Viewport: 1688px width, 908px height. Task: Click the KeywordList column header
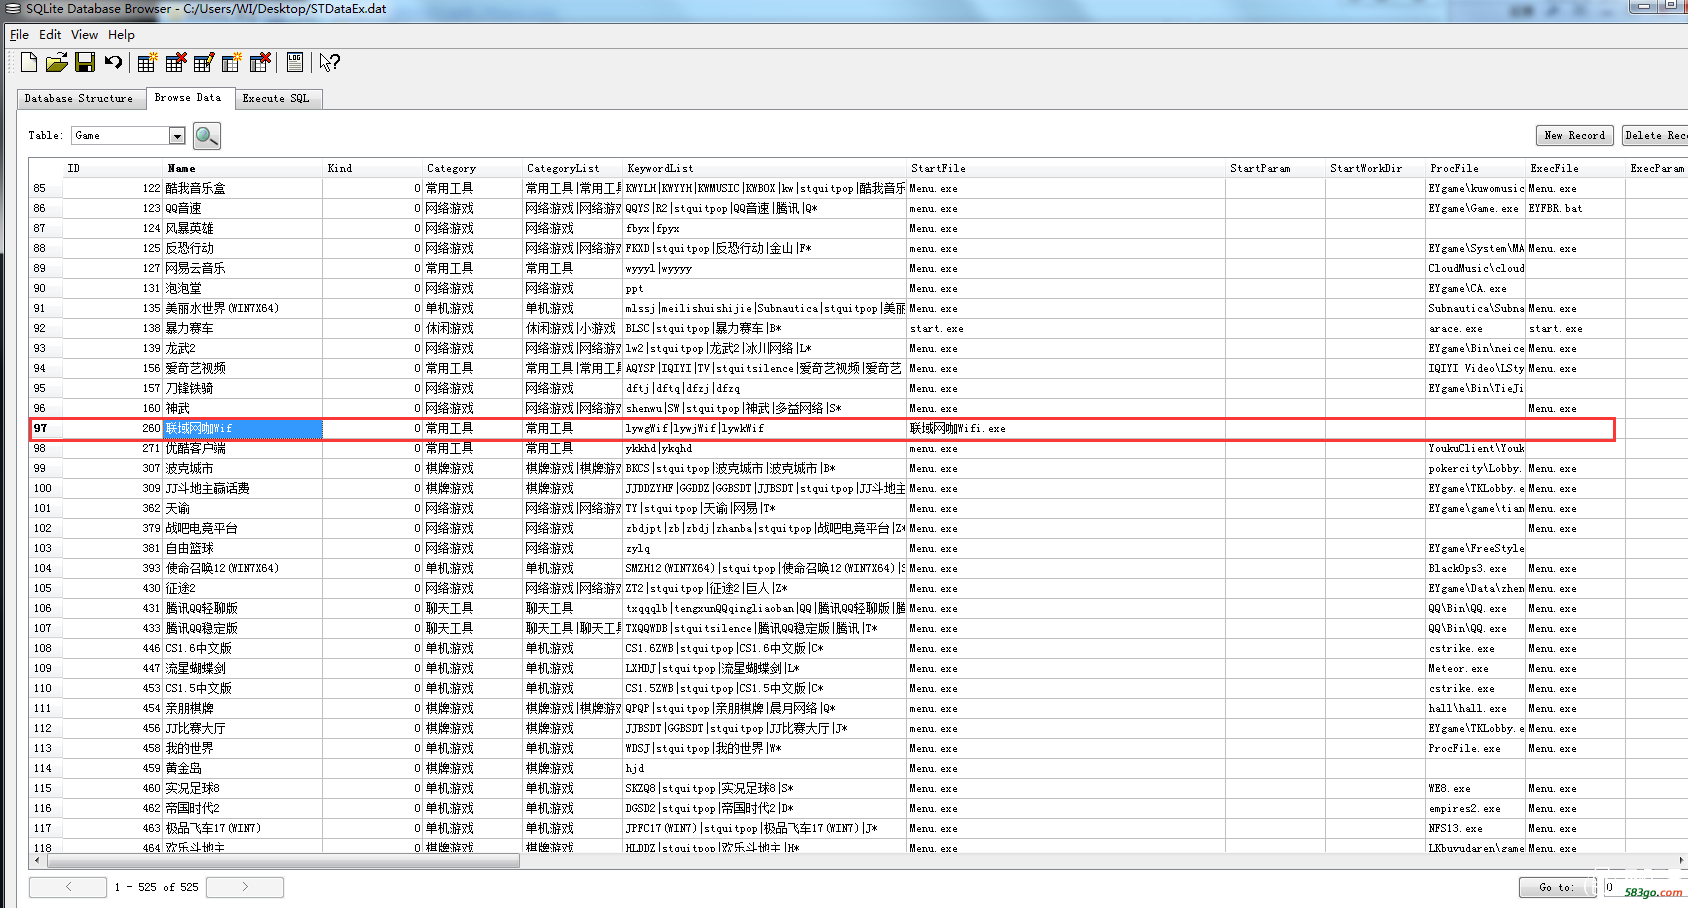(765, 168)
